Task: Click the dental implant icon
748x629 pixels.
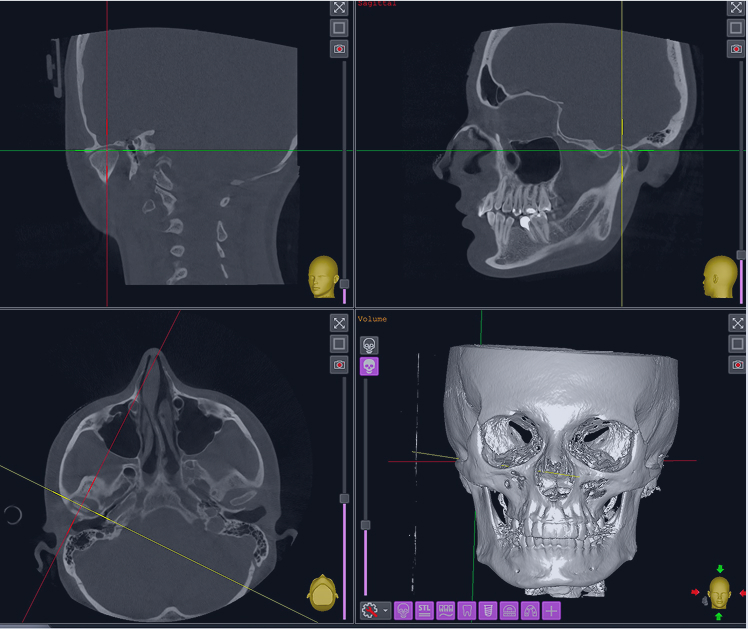Action: (488, 610)
